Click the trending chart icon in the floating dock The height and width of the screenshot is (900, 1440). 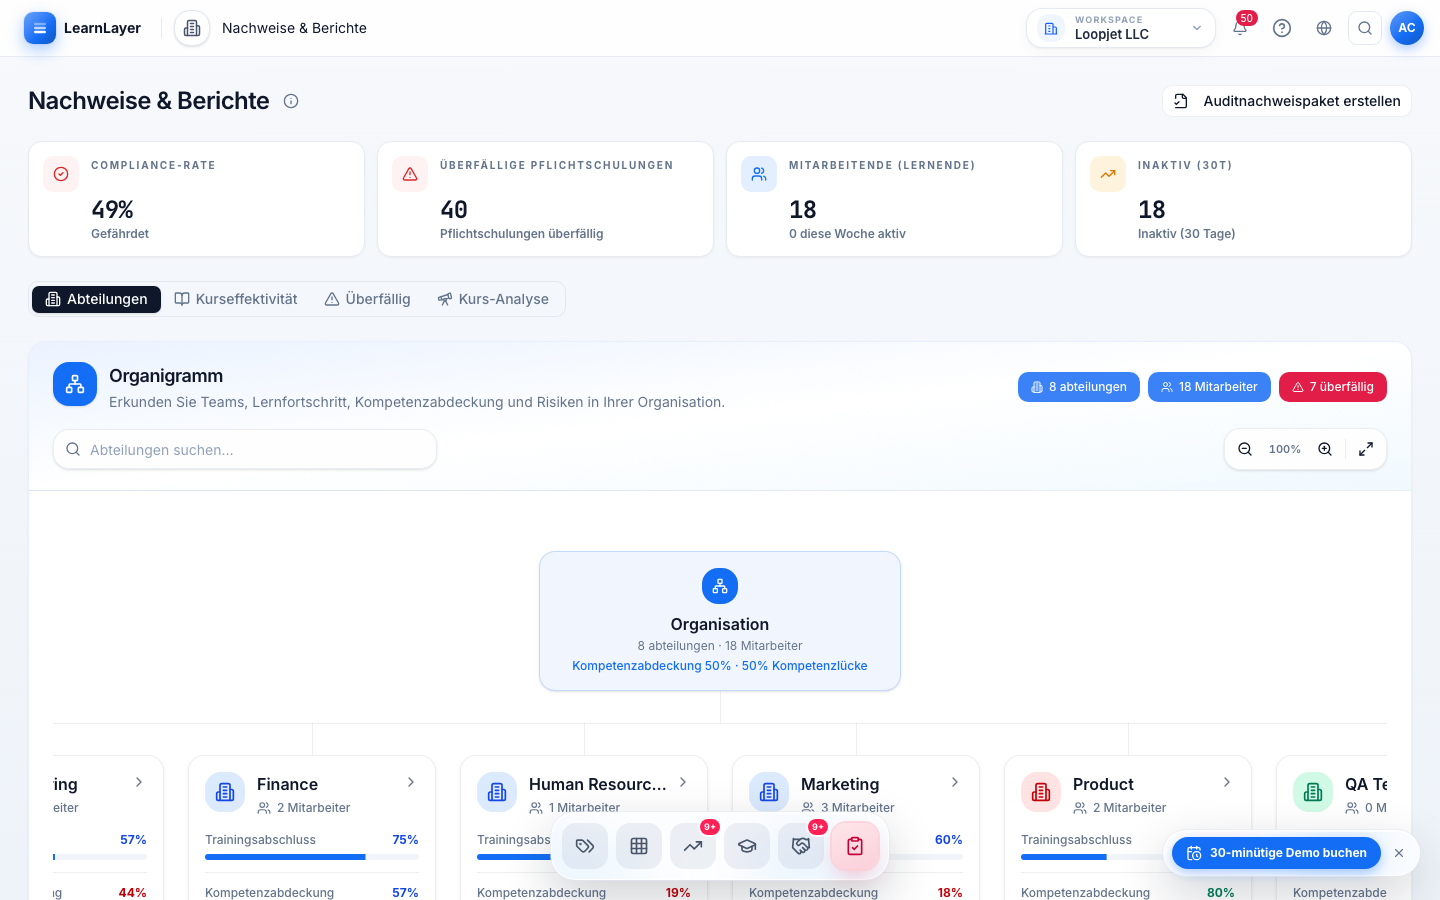[x=693, y=846]
